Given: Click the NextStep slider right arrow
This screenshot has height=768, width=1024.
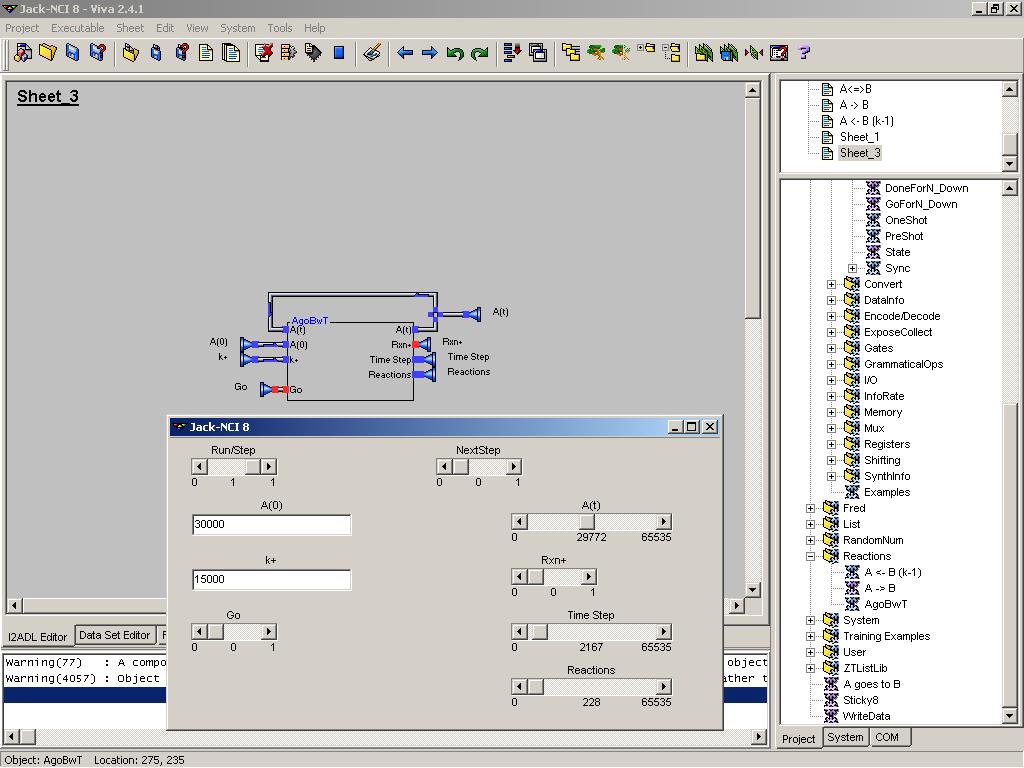Looking at the screenshot, I should click(x=514, y=467).
